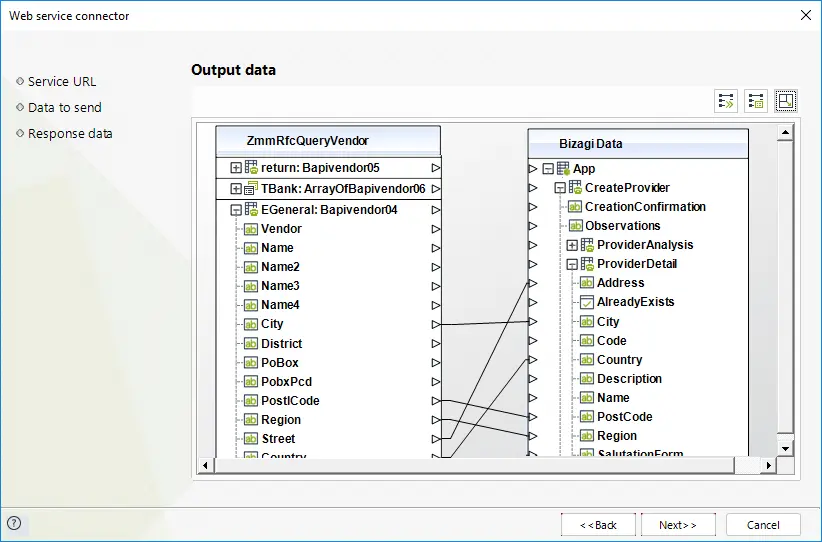Select the Name attribute under ProviderDetail
The height and width of the screenshot is (542, 822).
pyautogui.click(x=613, y=398)
